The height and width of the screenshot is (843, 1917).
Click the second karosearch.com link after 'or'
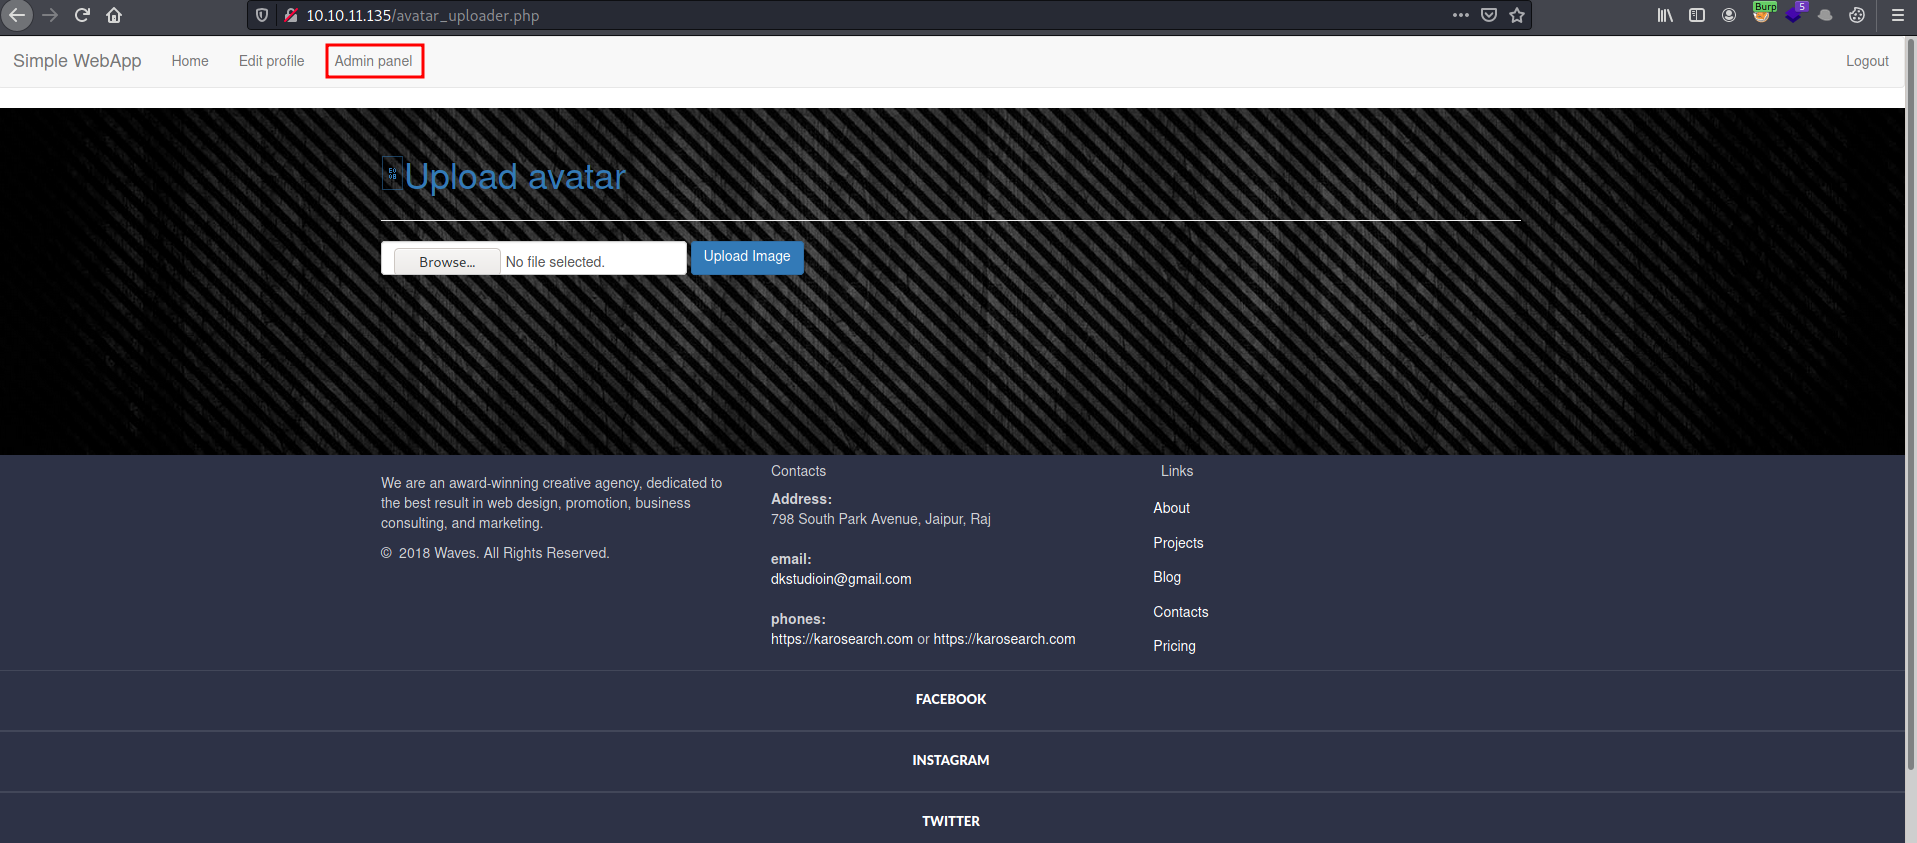tap(1004, 639)
